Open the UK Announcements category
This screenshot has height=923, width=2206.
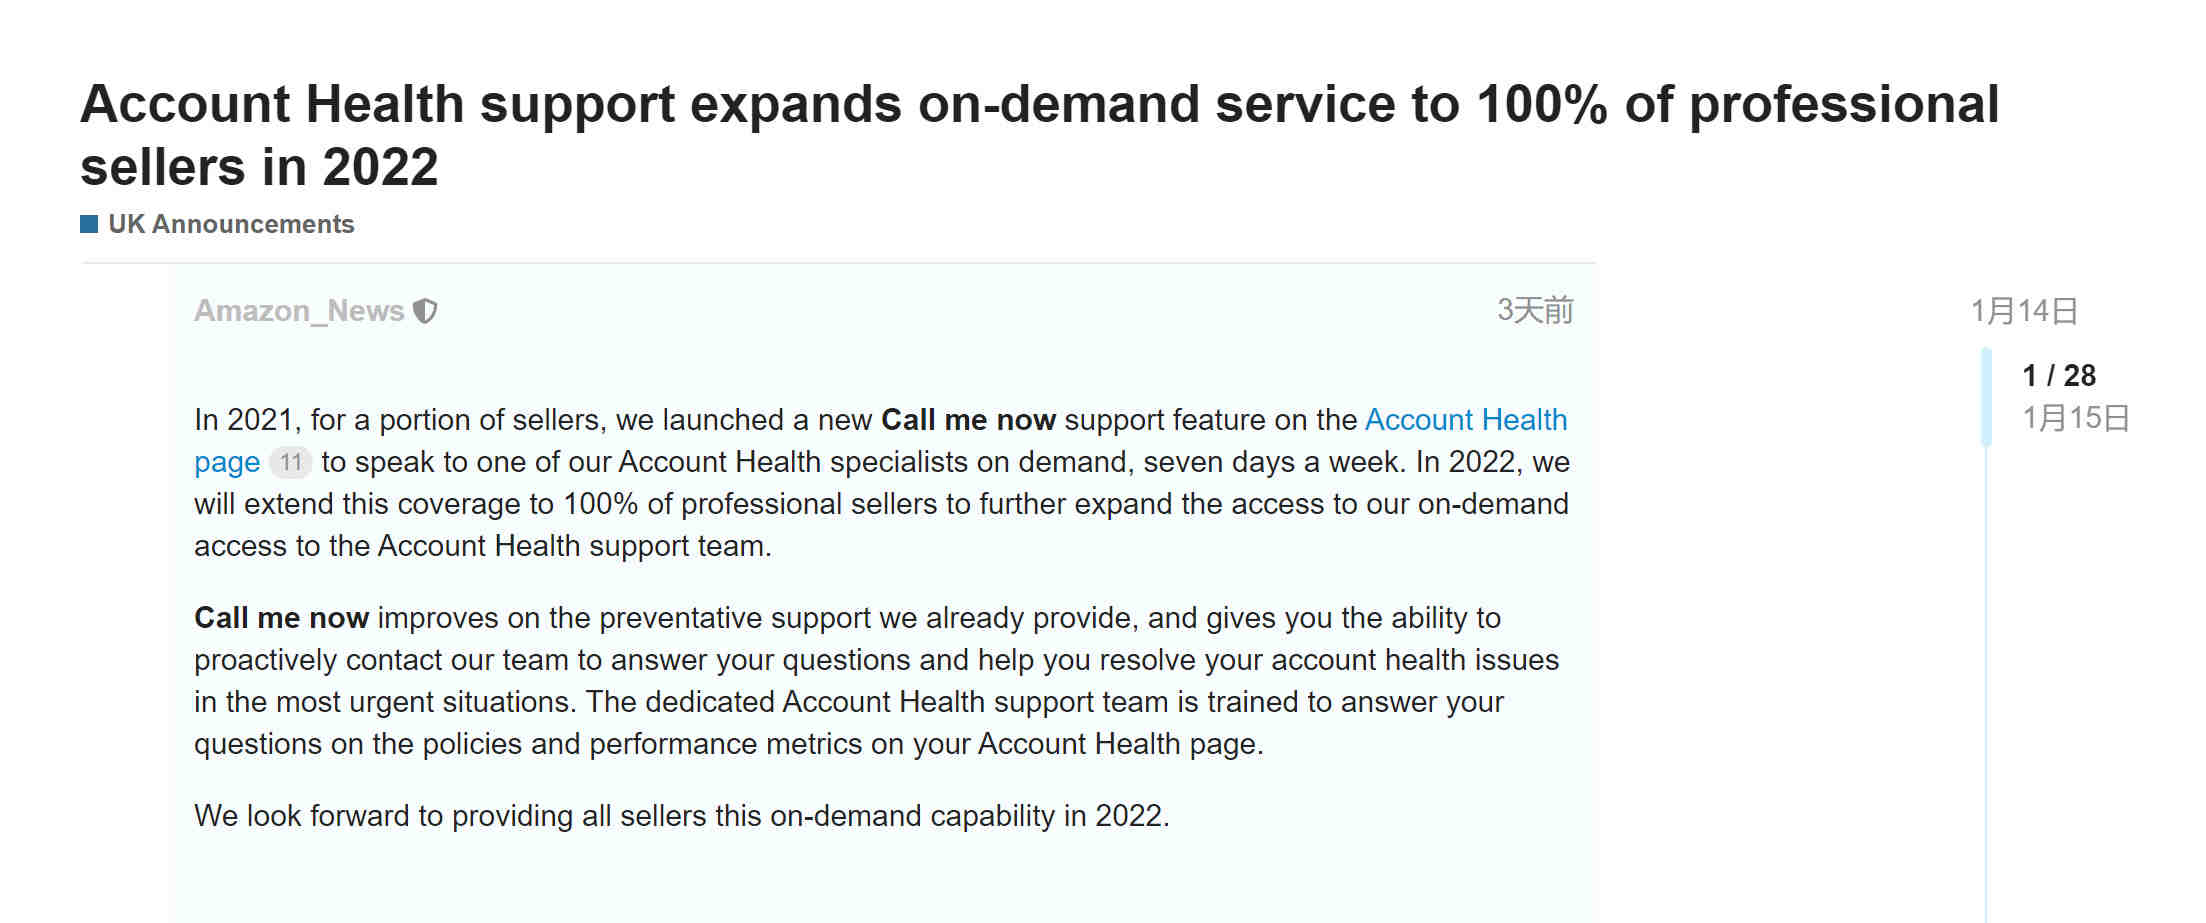(231, 224)
